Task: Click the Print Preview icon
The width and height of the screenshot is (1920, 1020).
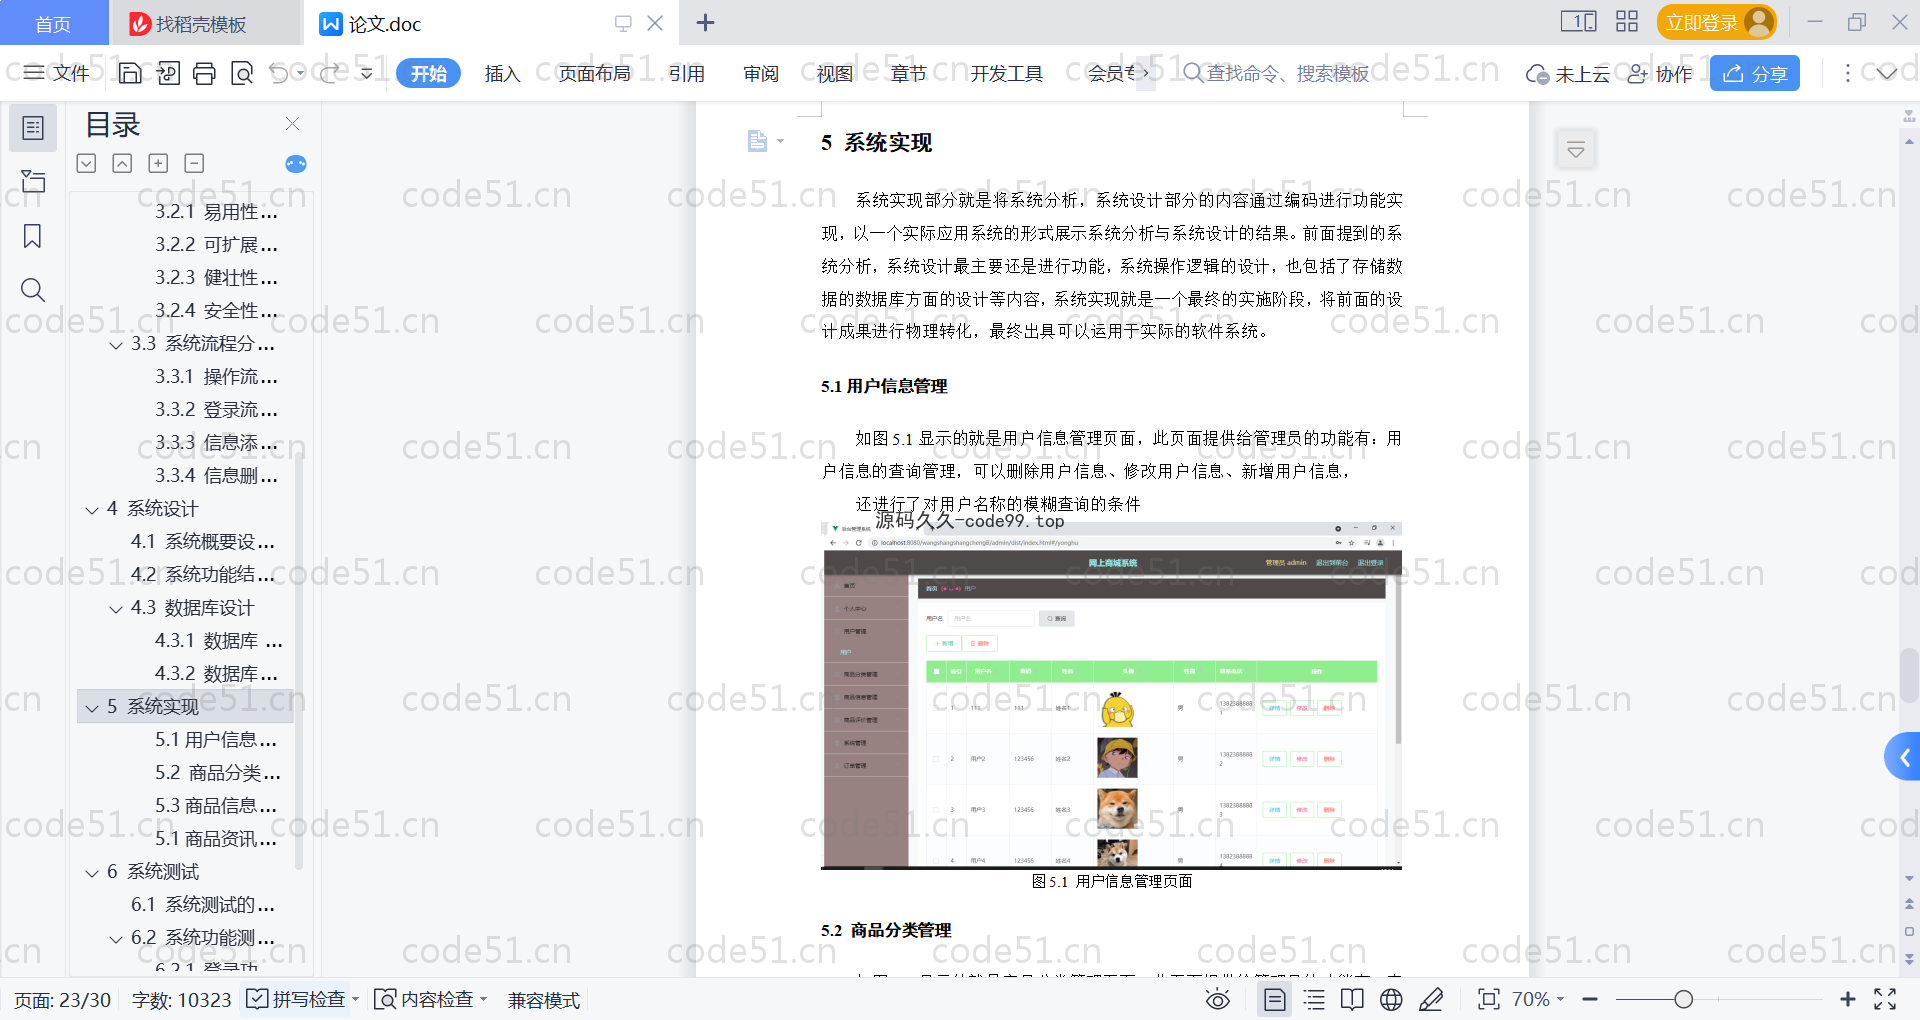Action: [242, 73]
